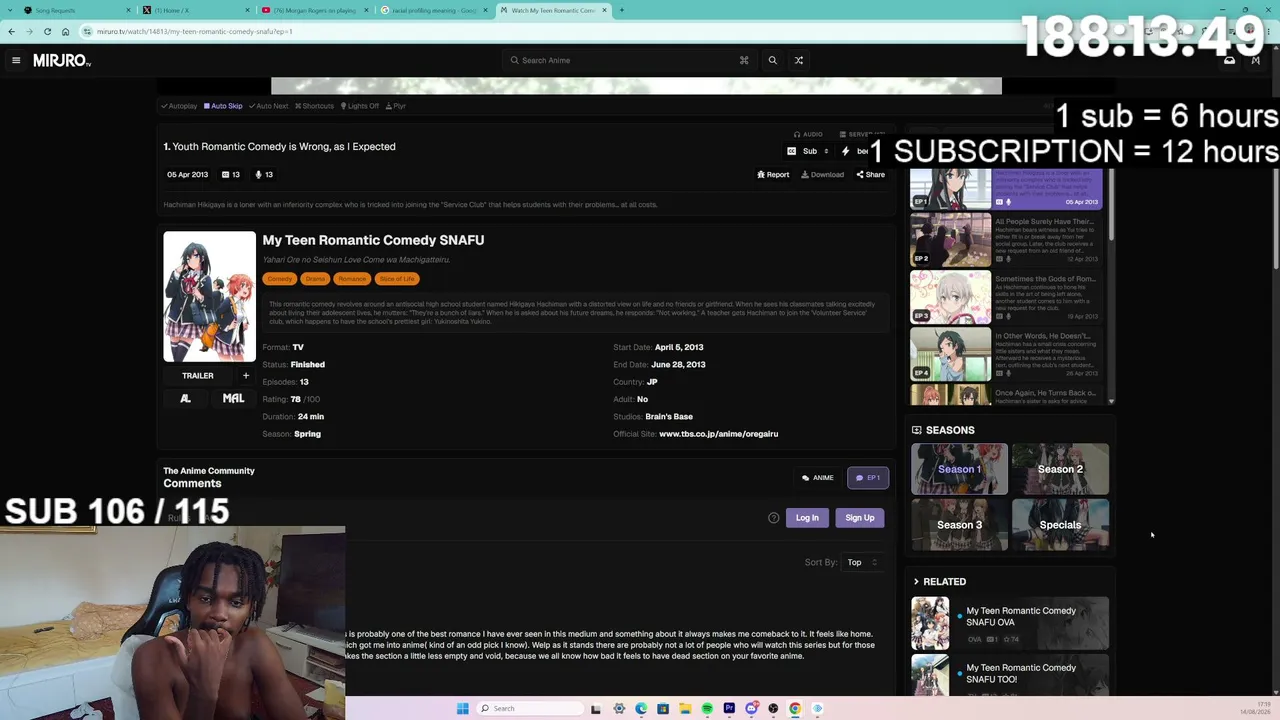
Task: Filter by the Romance genre tag
Action: (352, 279)
